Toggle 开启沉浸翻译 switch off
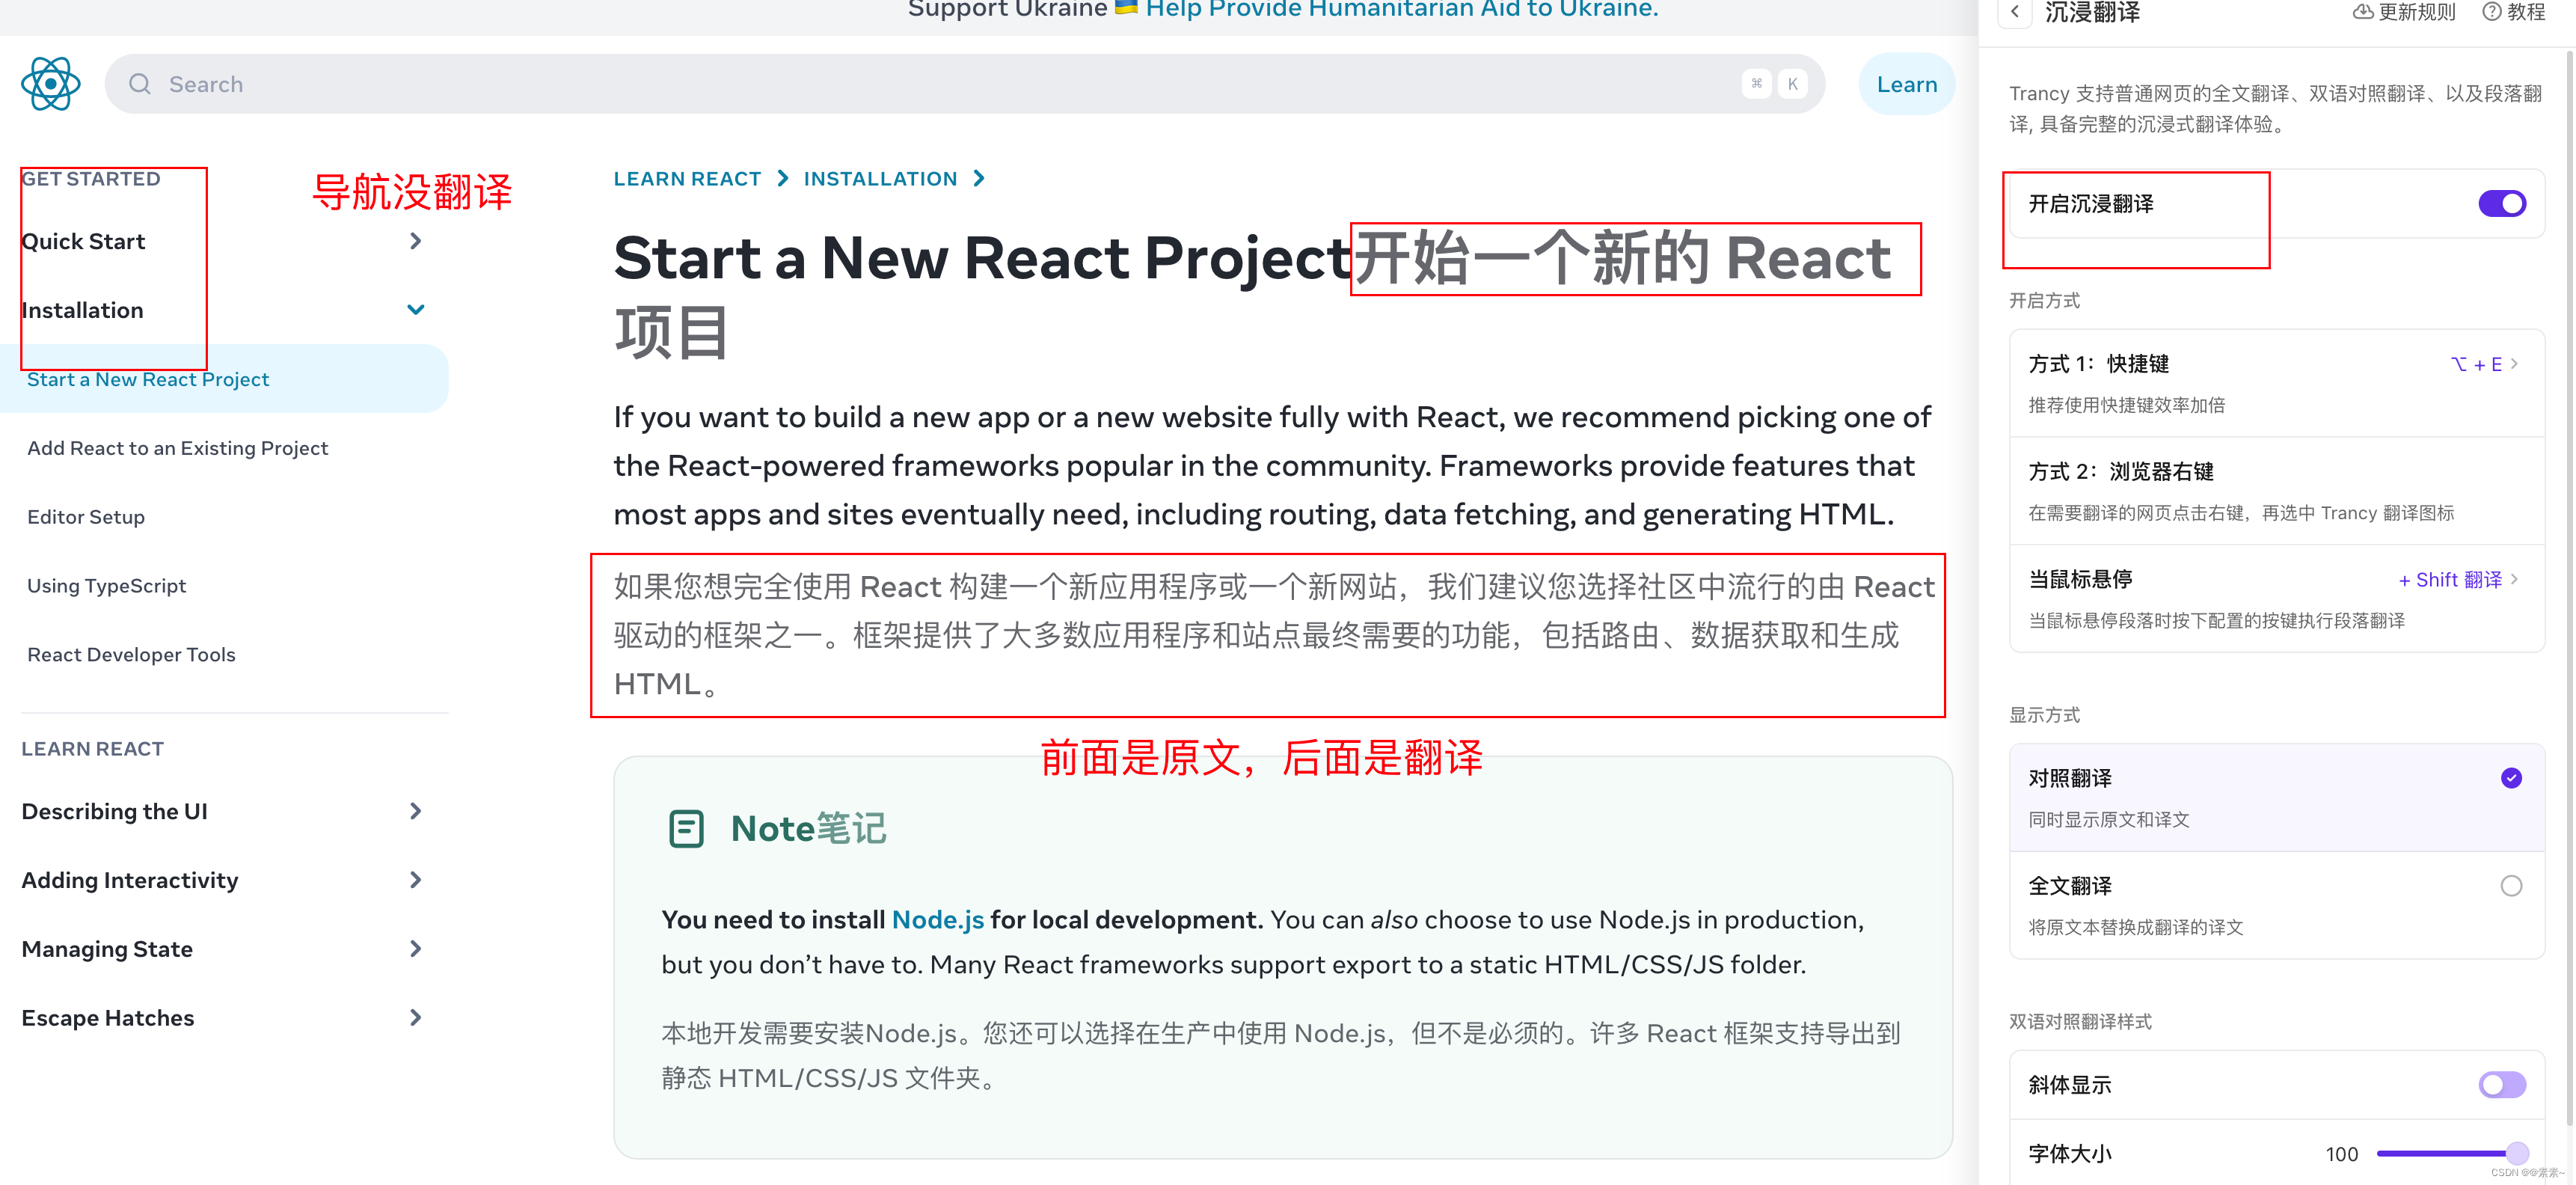 (x=2501, y=204)
